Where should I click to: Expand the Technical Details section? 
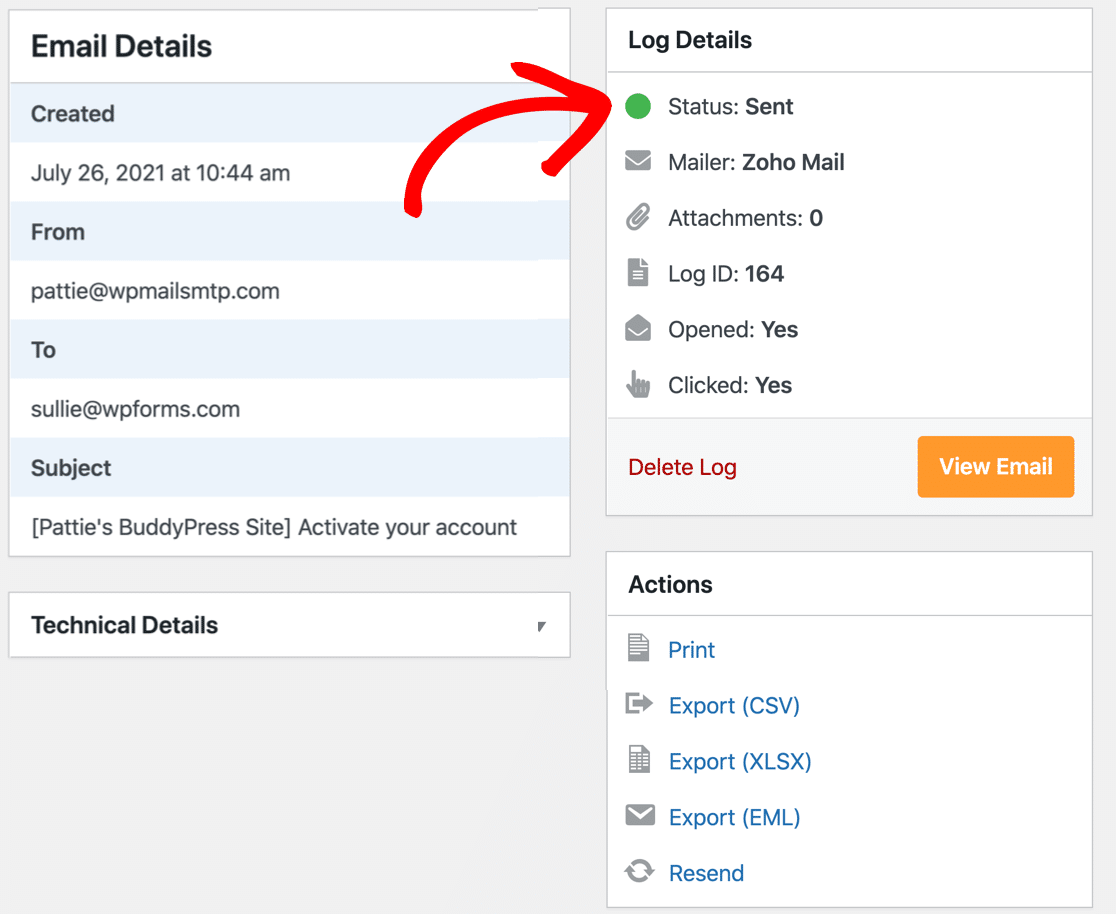(541, 625)
